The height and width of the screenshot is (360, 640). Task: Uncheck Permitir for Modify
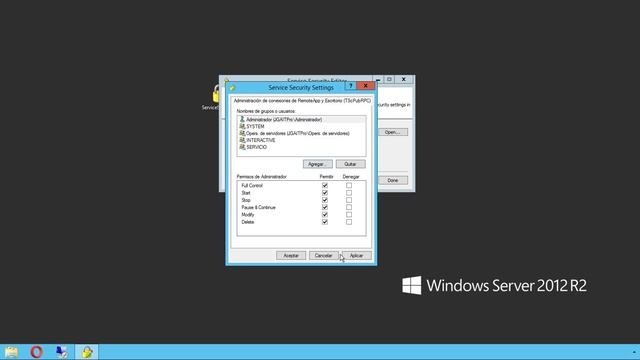coord(325,215)
